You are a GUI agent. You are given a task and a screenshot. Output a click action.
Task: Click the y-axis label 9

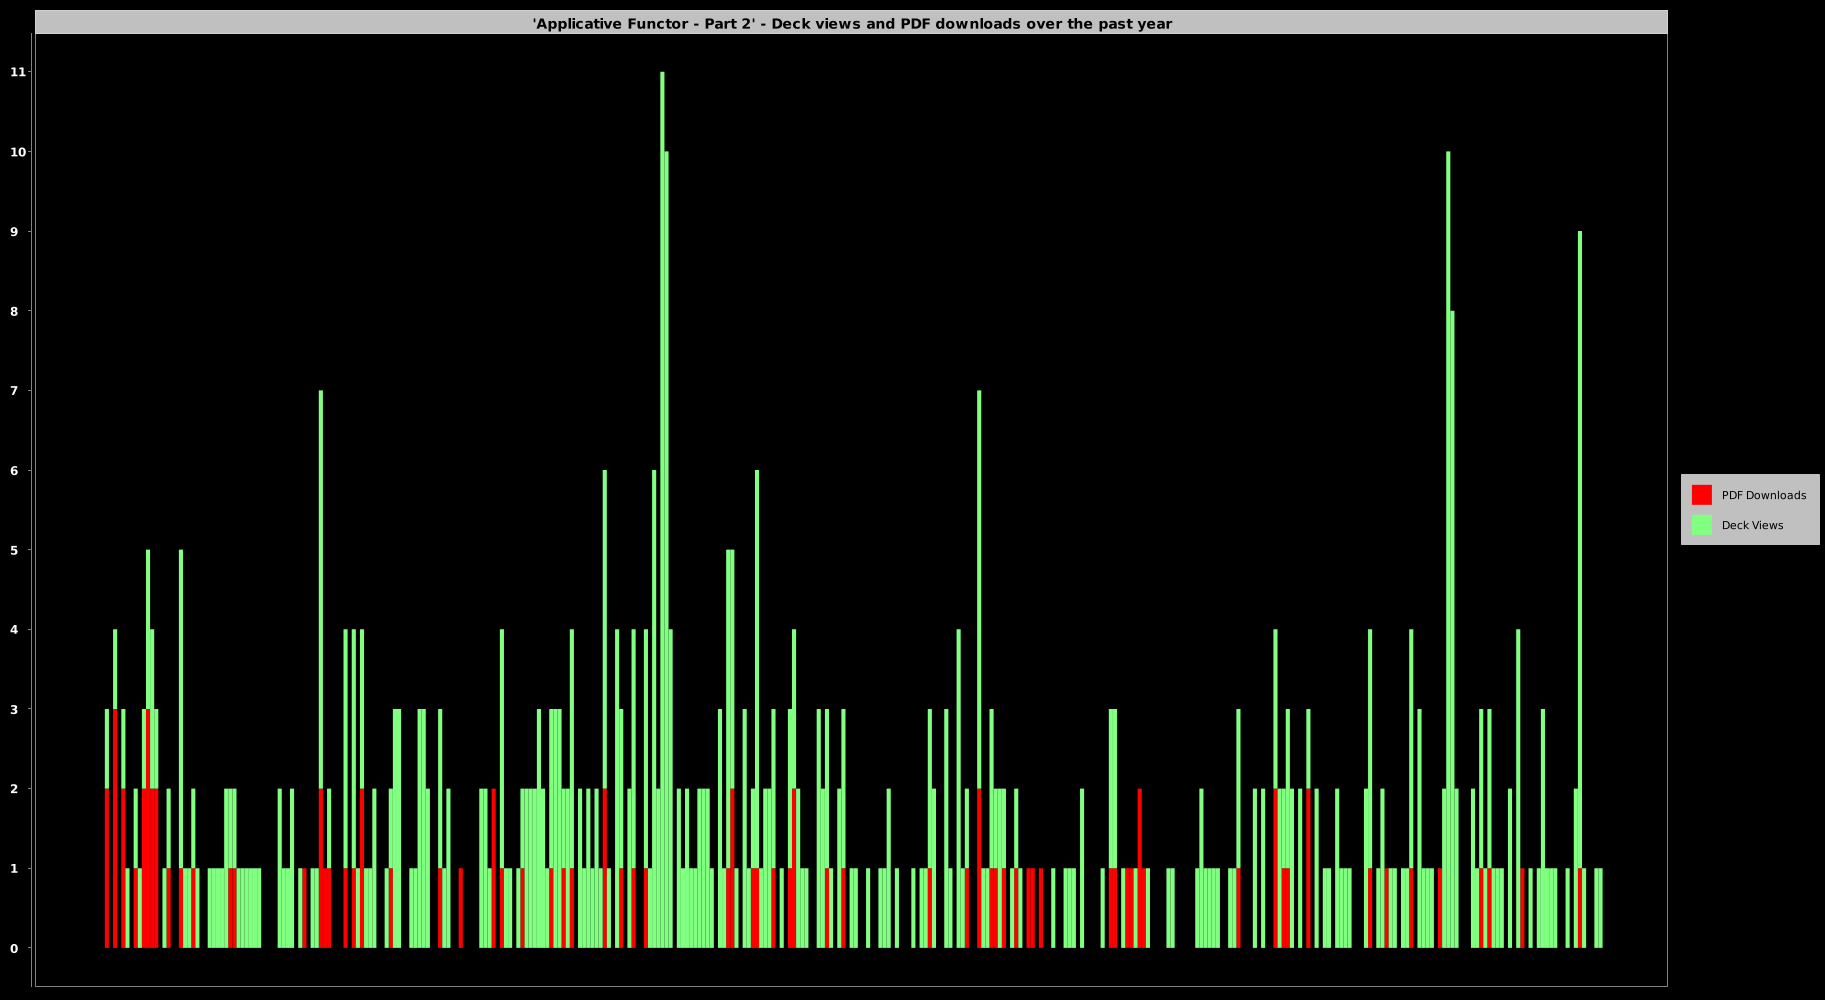(14, 231)
